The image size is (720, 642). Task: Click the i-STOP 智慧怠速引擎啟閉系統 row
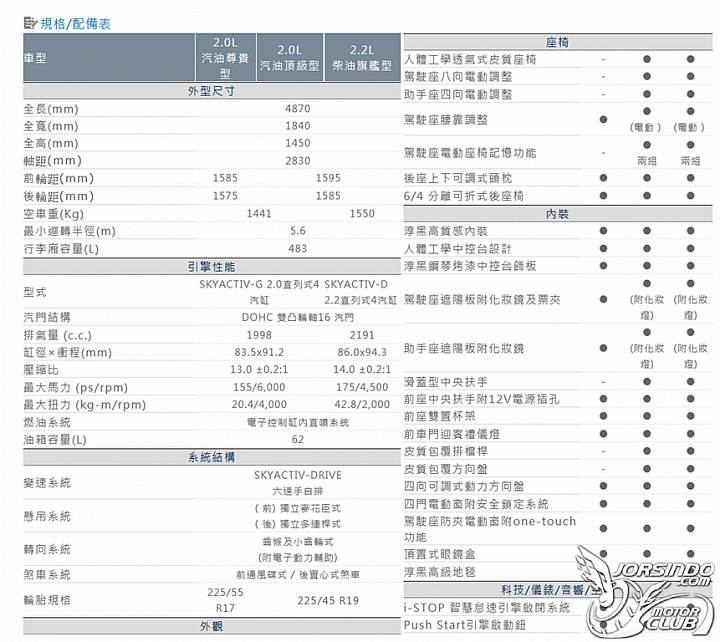coord(558,608)
